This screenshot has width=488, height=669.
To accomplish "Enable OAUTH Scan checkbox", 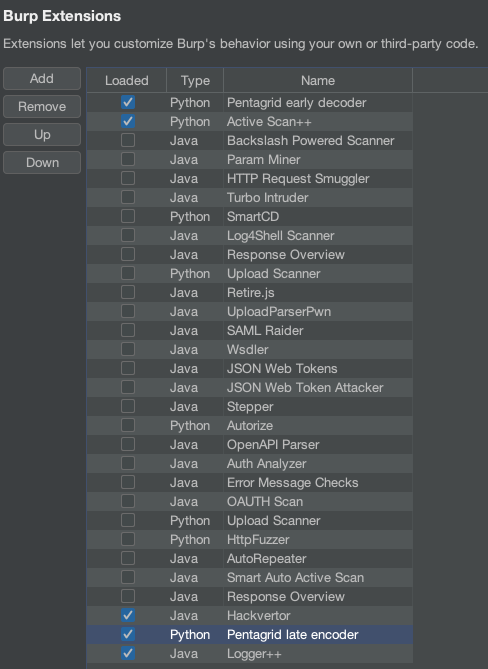I will [x=128, y=501].
